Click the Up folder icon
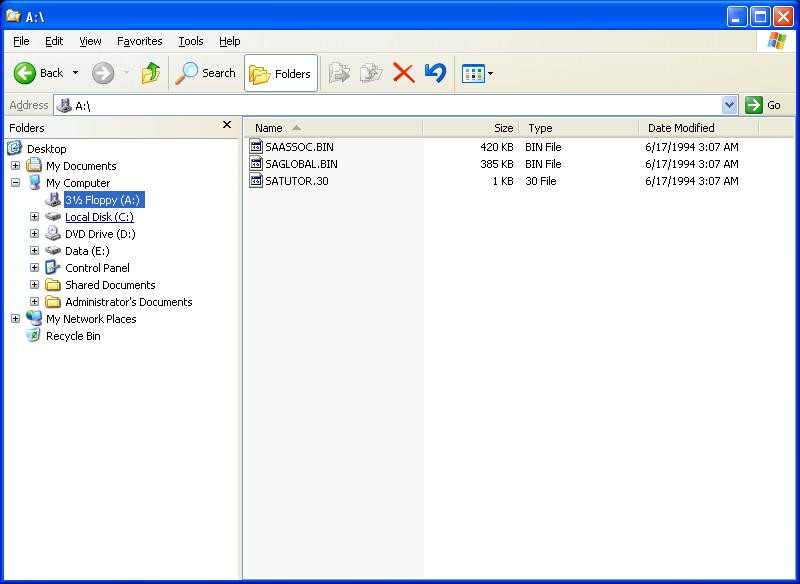Screen dimensions: 800x584 pos(152,72)
